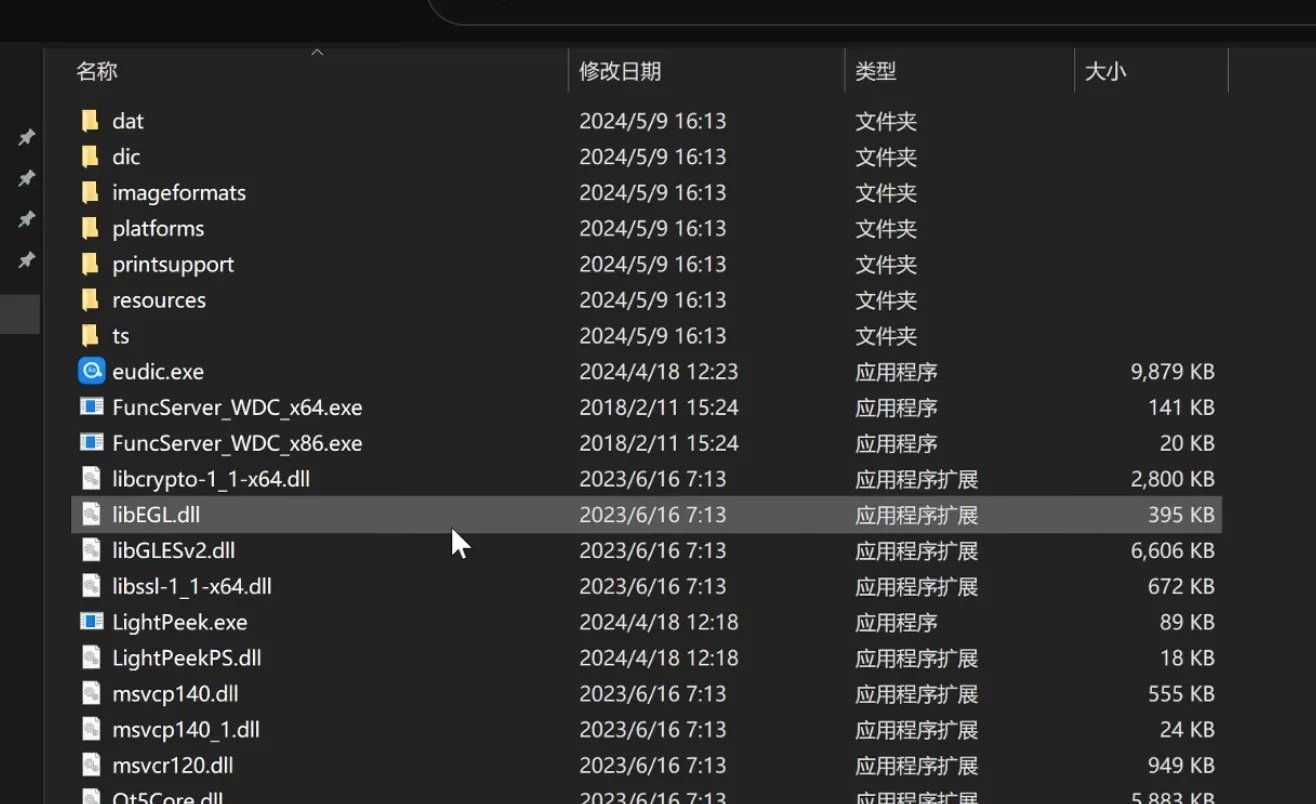The width and height of the screenshot is (1316, 804).
Task: Click the FuncServer_WDC_x64.exe file icon
Action: (91, 407)
